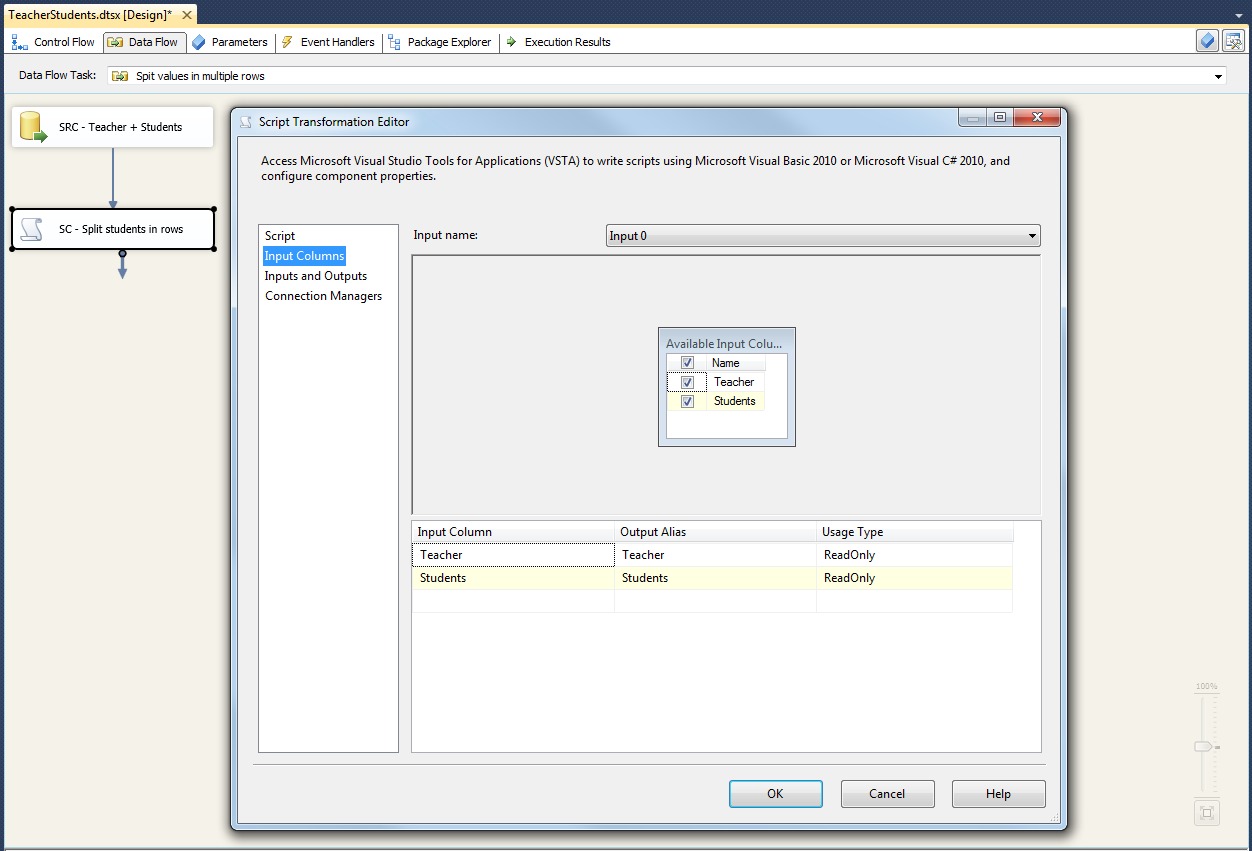This screenshot has height=851, width=1252.
Task: Click the Parameters tab diamond icon
Action: [200, 42]
